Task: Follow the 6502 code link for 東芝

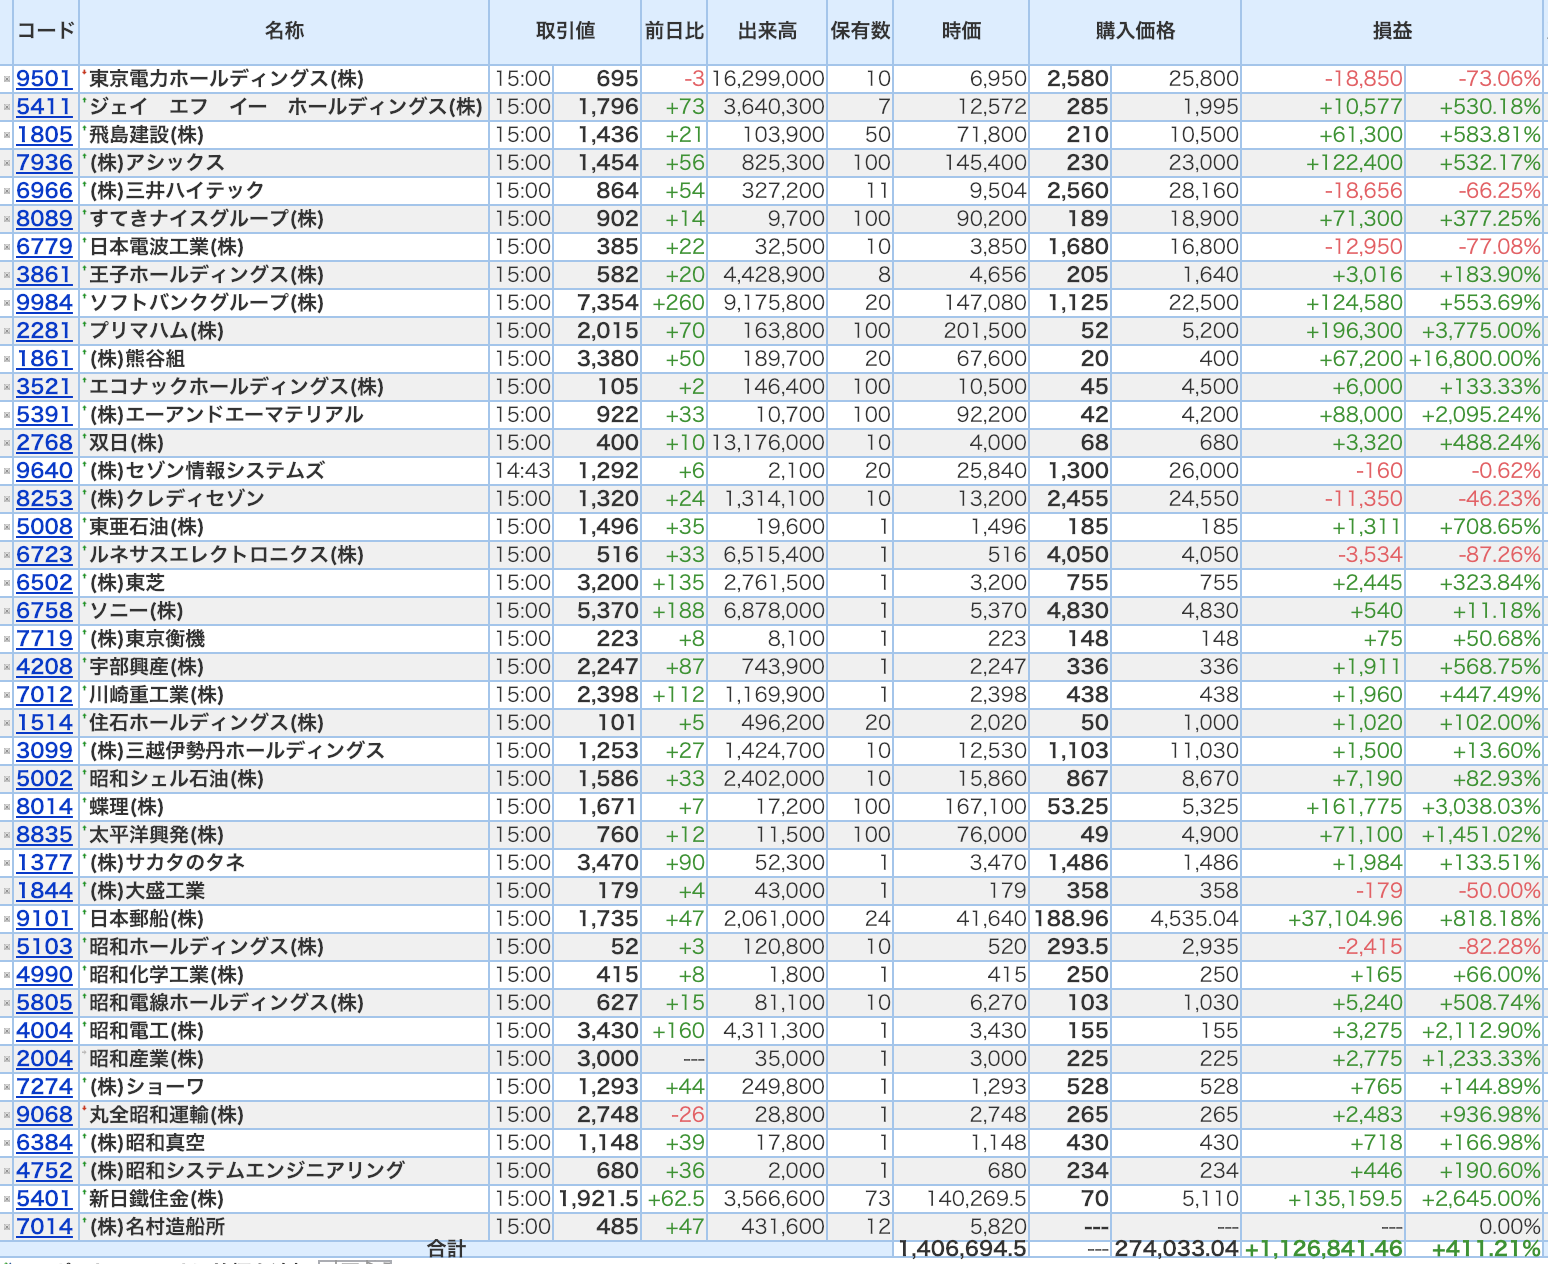Action: (44, 583)
